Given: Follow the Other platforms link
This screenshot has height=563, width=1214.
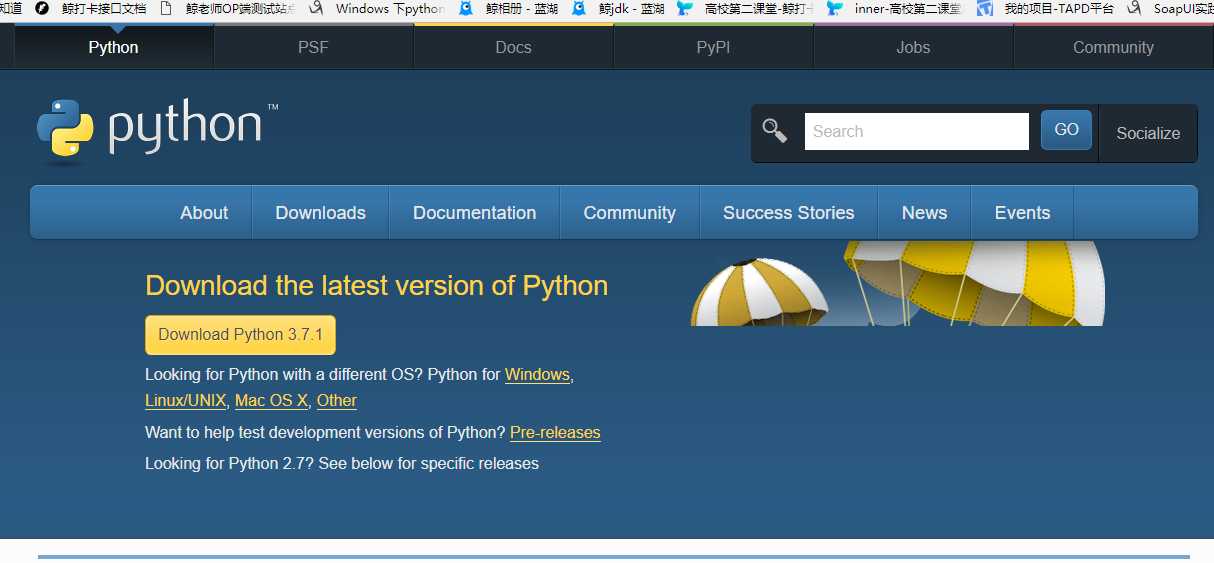Looking at the screenshot, I should tap(337, 401).
